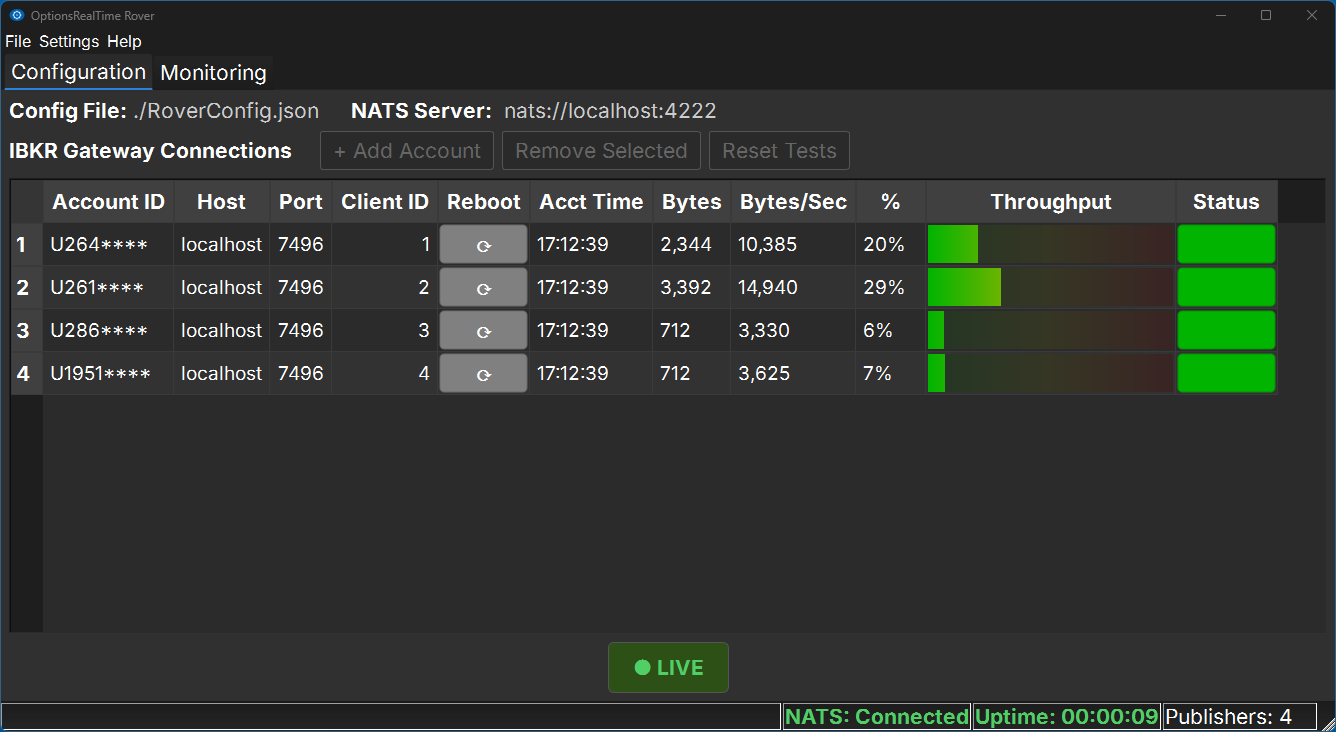This screenshot has height=732, width=1336.
Task: Open the Help menu
Action: (124, 41)
